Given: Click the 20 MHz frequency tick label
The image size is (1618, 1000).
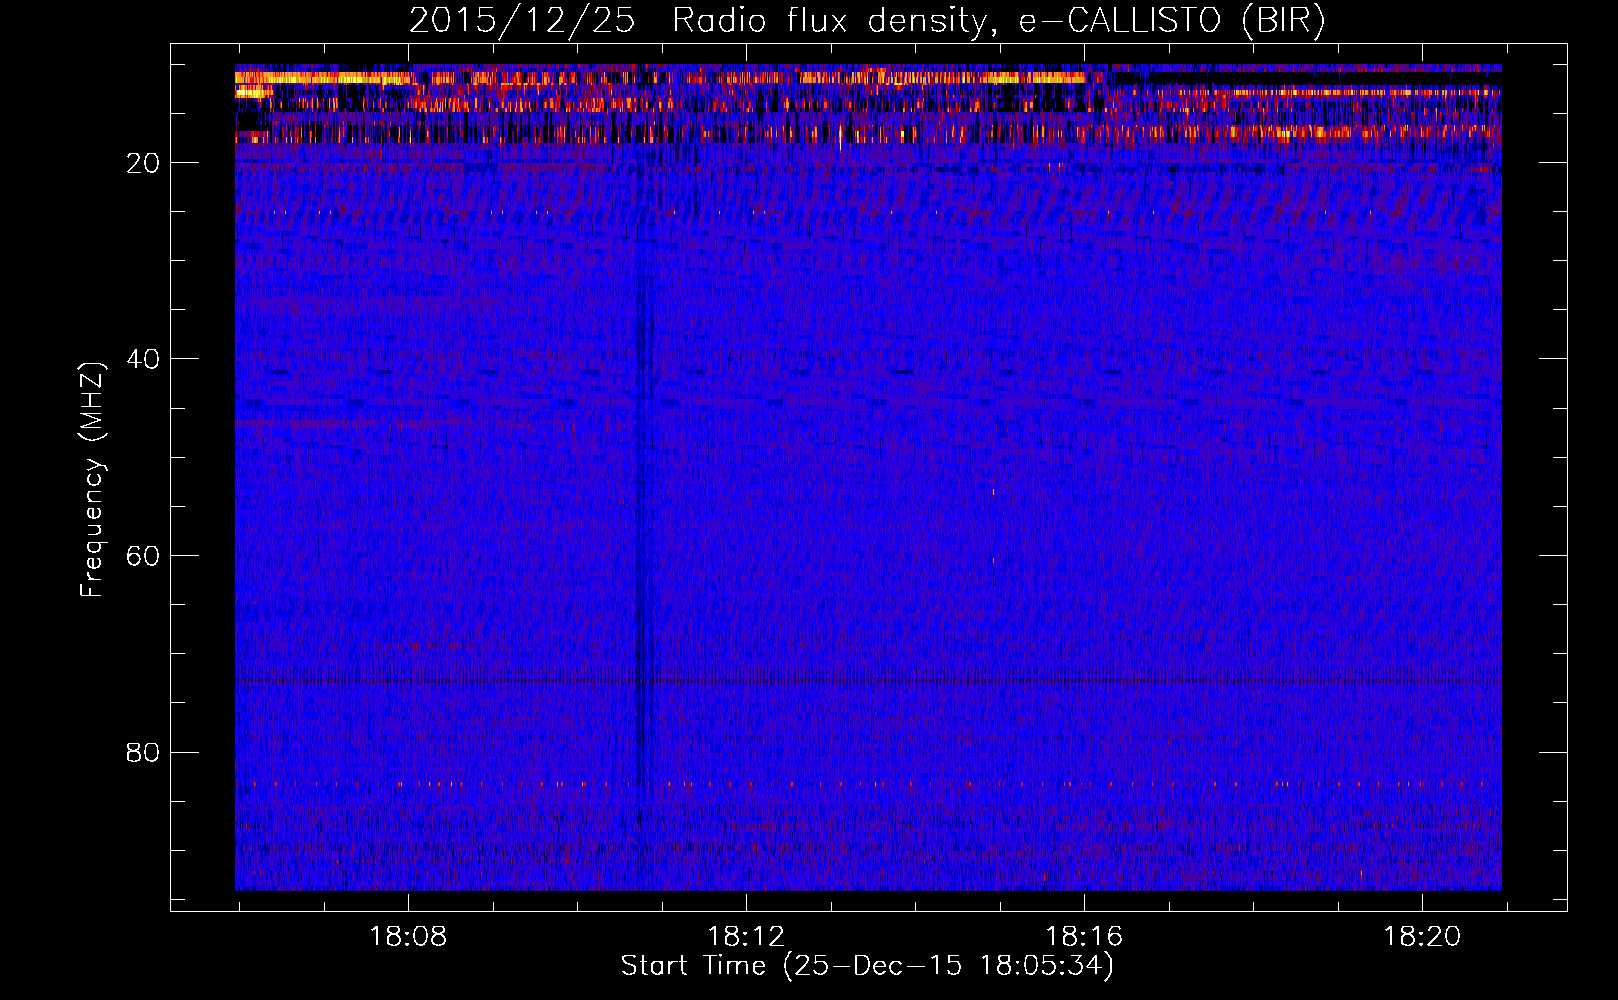Looking at the screenshot, I should click(x=144, y=163).
